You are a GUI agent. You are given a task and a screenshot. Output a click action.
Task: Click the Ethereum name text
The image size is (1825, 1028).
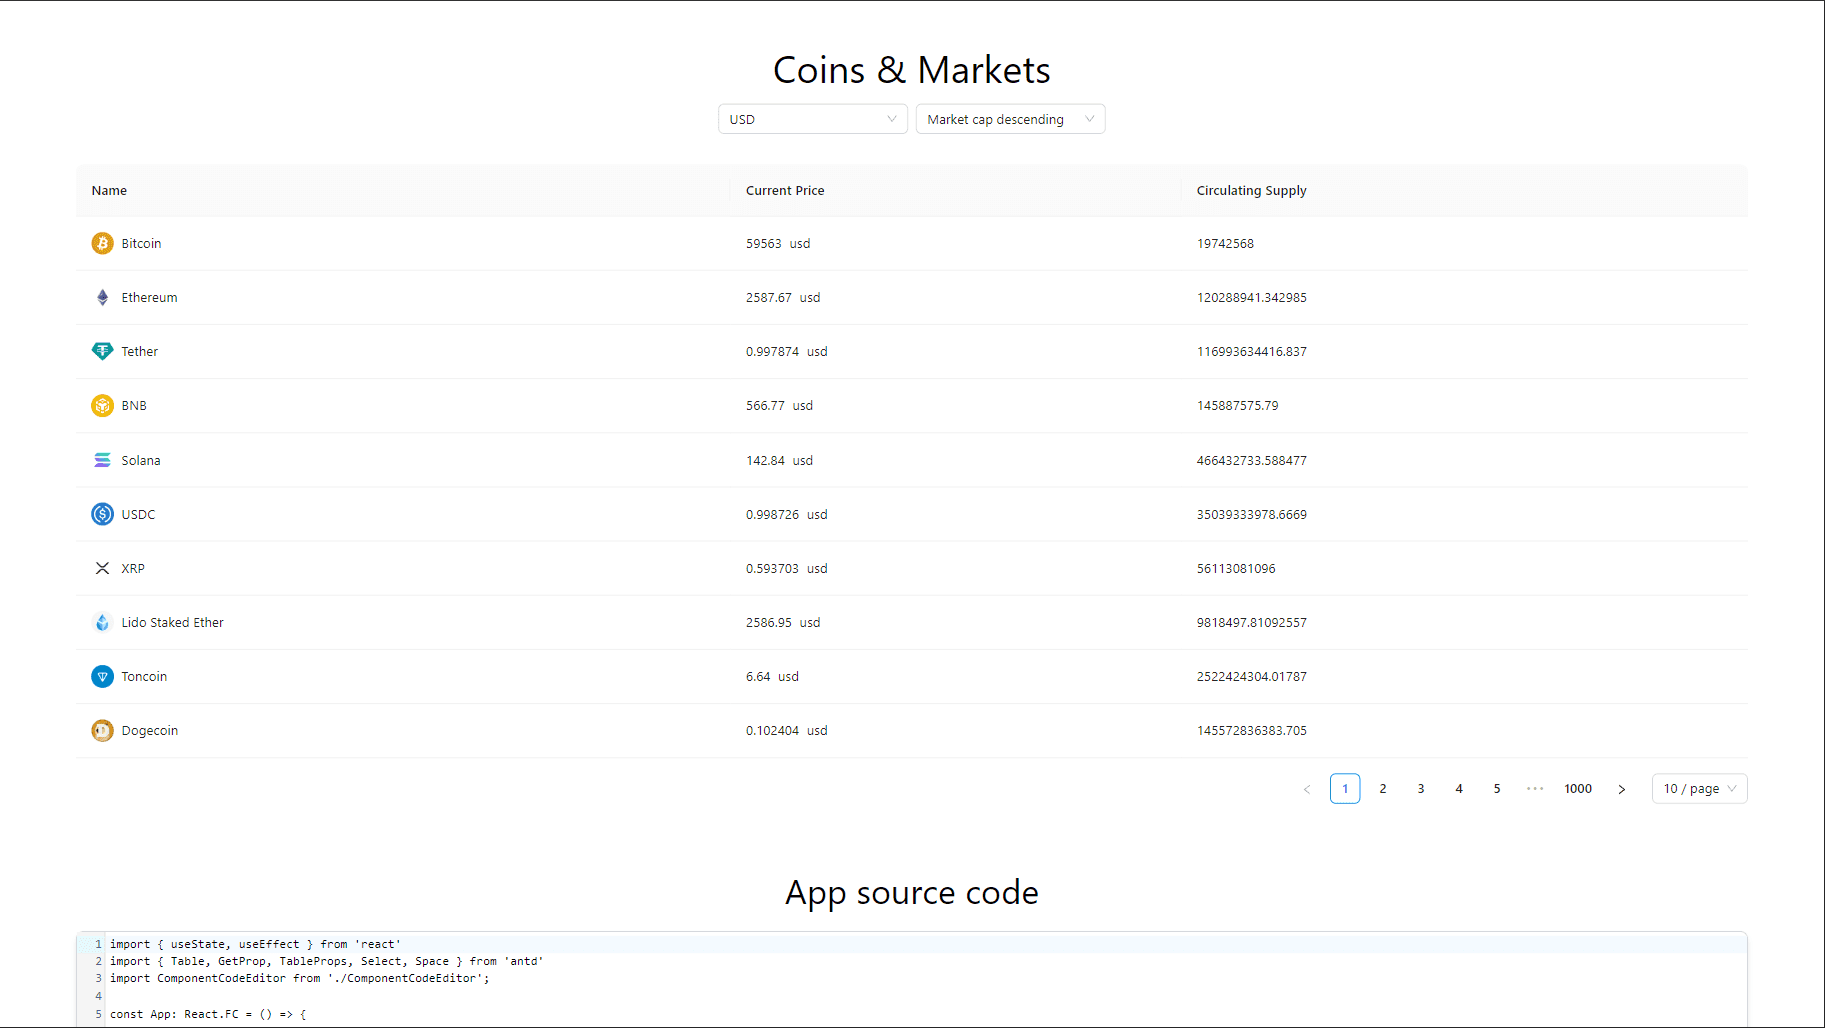pyautogui.click(x=149, y=297)
